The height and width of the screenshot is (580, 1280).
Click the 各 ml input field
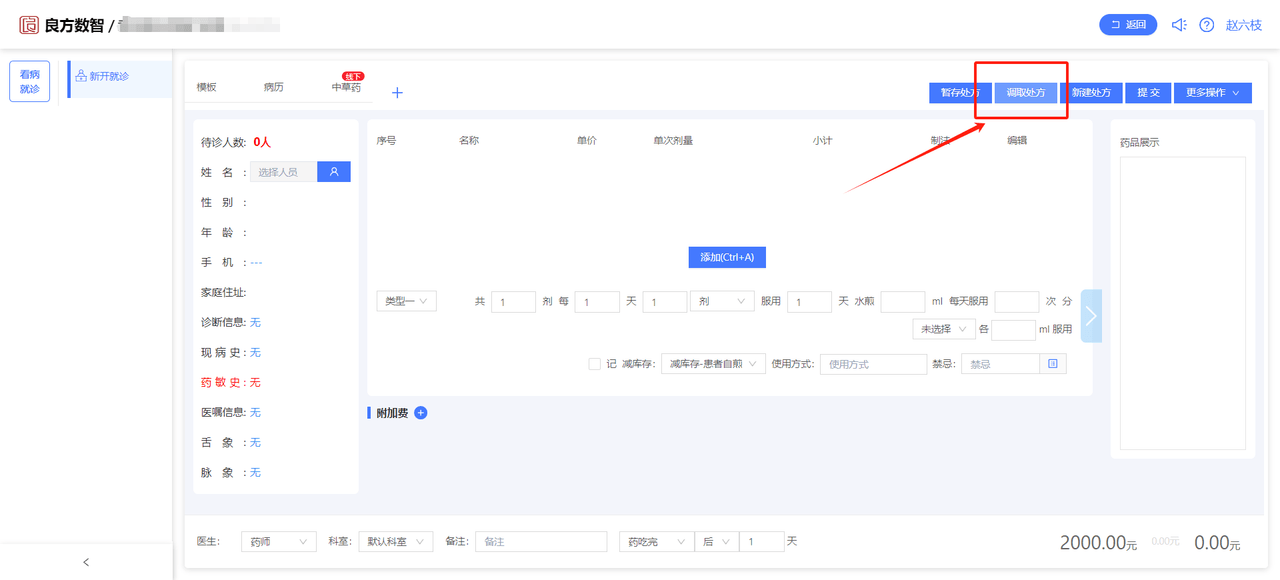tap(1014, 330)
